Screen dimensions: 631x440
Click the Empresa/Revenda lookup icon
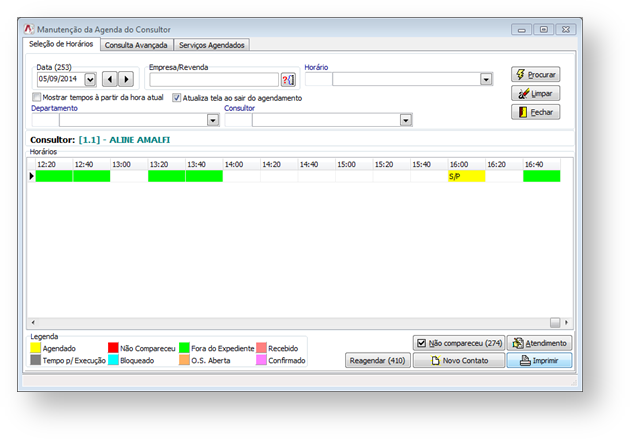(x=288, y=79)
